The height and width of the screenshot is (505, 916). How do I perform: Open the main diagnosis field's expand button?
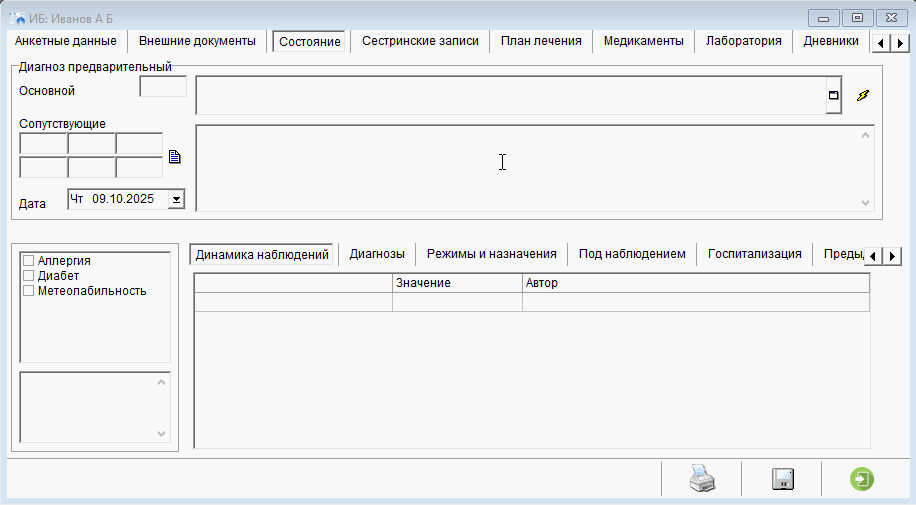click(834, 95)
